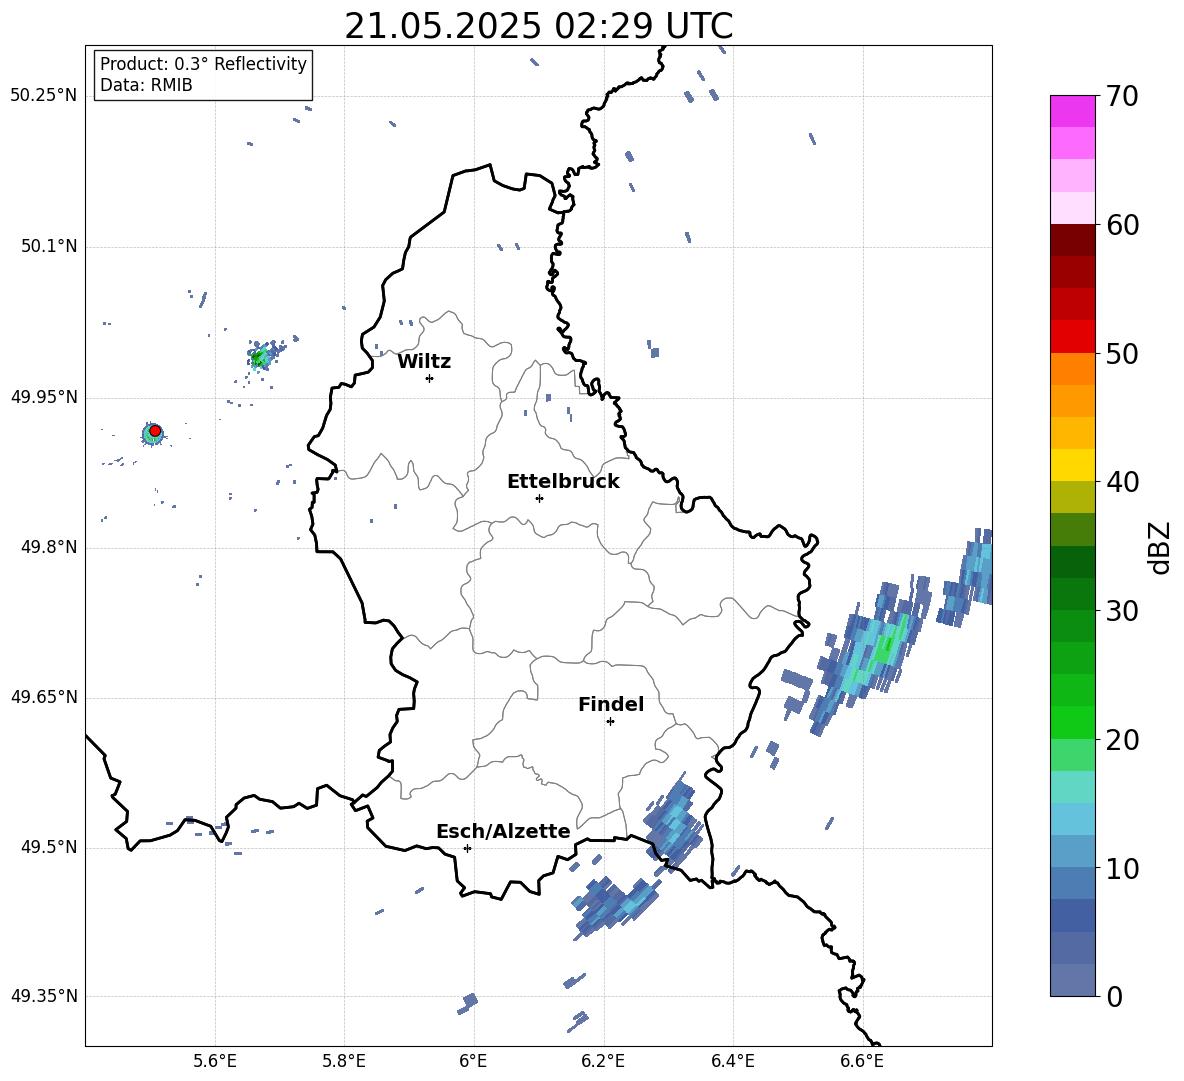Click the cross marker below Wiltz

tap(430, 378)
